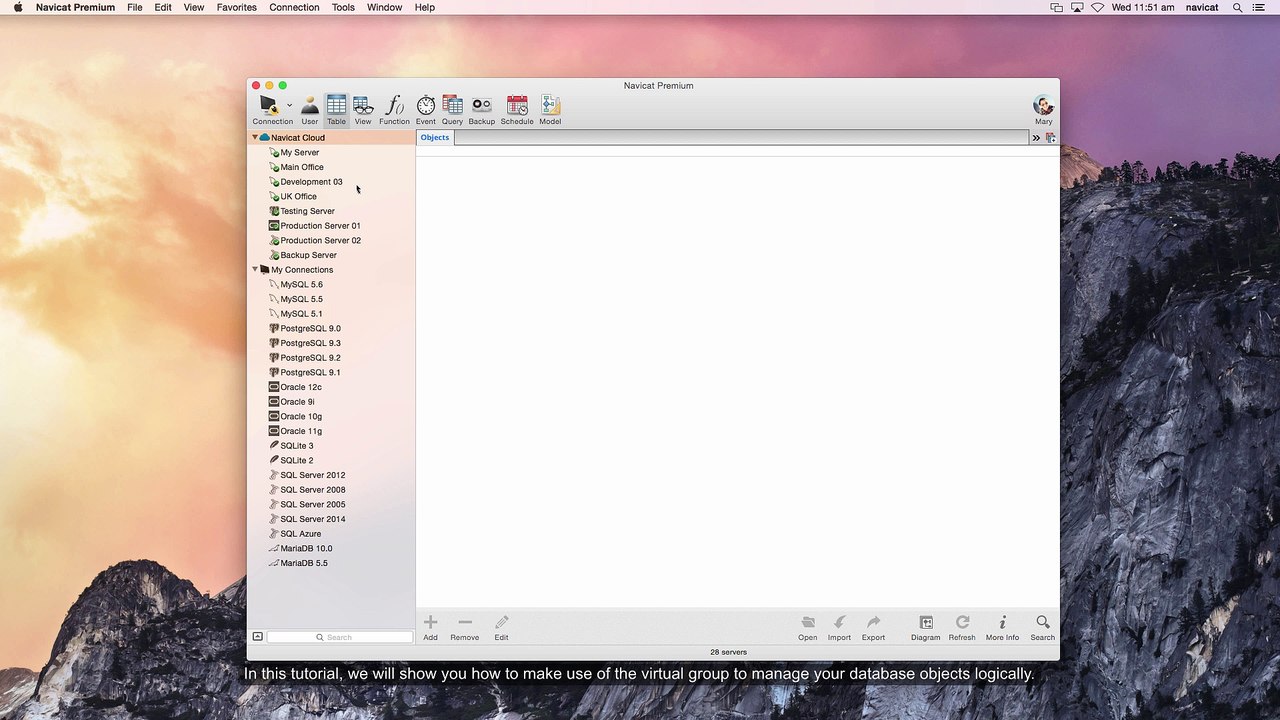
Task: Click the Refresh button
Action: tap(962, 627)
